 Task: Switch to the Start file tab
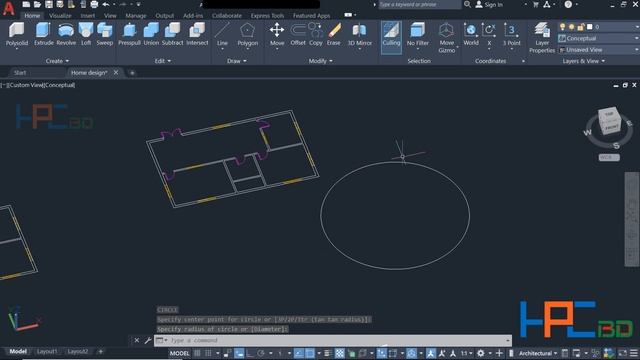[x=20, y=73]
